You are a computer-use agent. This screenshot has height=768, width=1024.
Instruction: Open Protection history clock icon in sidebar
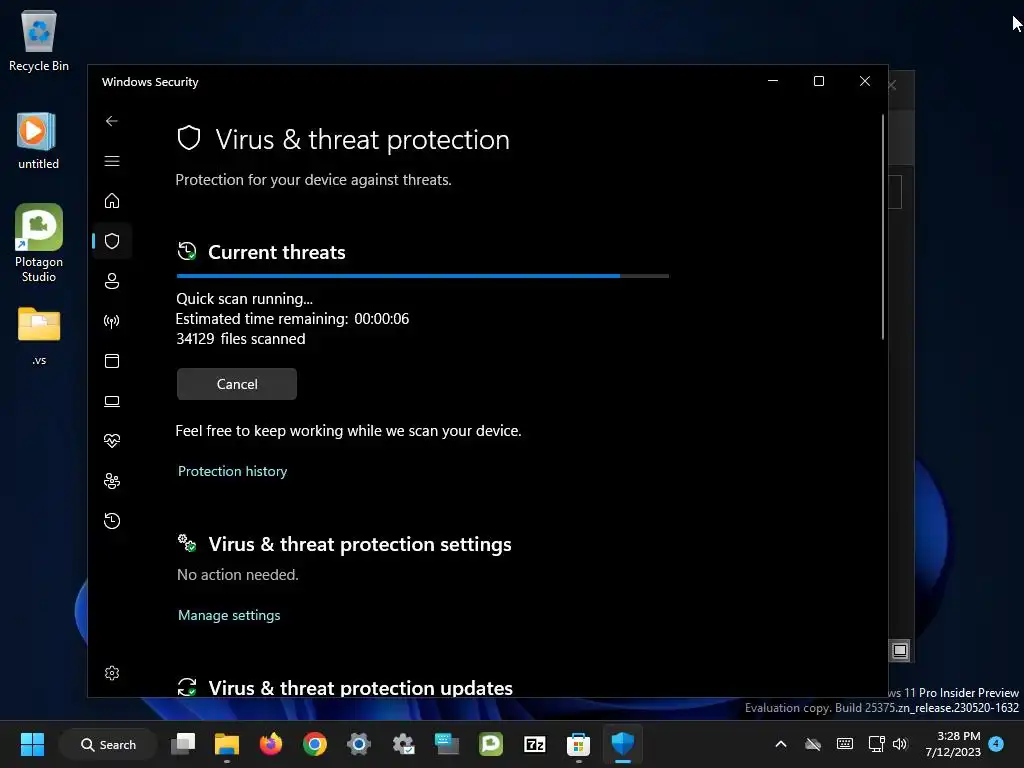[112, 520]
